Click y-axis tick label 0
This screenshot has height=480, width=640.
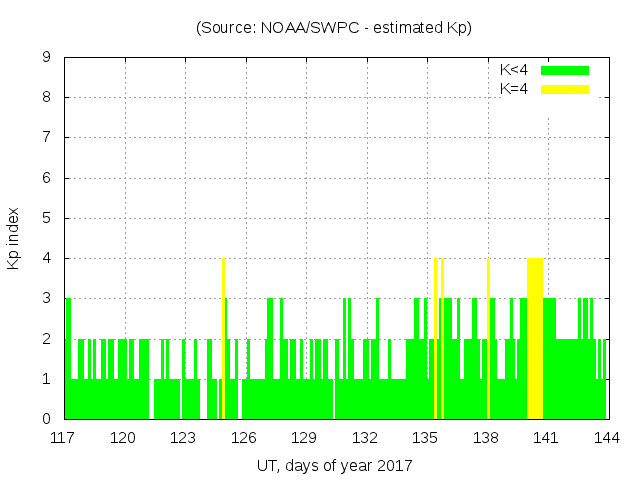pos(46,419)
